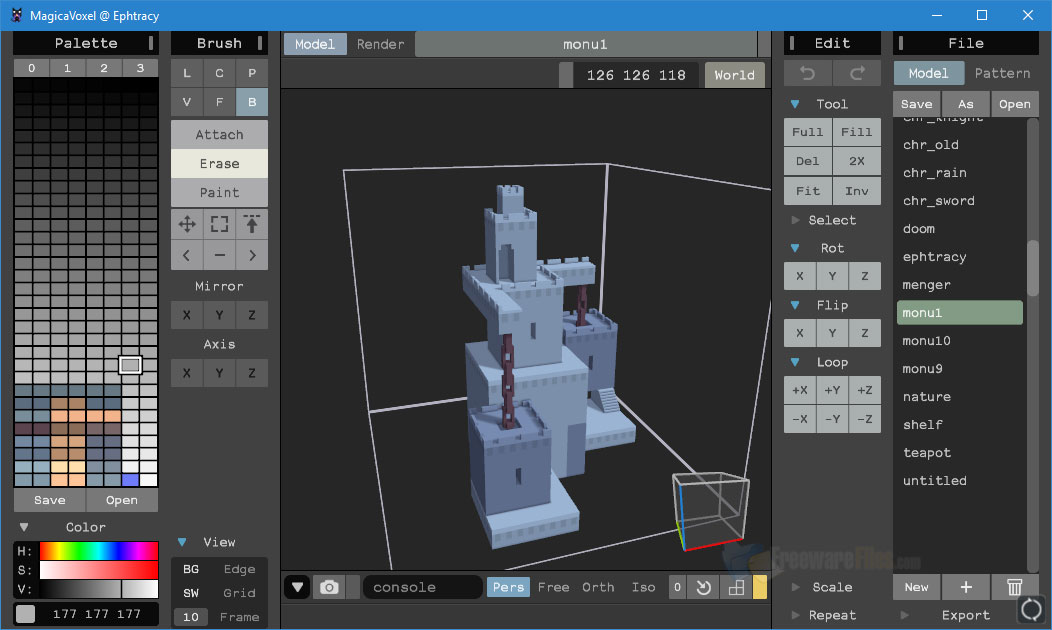This screenshot has width=1052, height=630.
Task: Switch to the Pattern tab in the File panel
Action: coord(1003,72)
